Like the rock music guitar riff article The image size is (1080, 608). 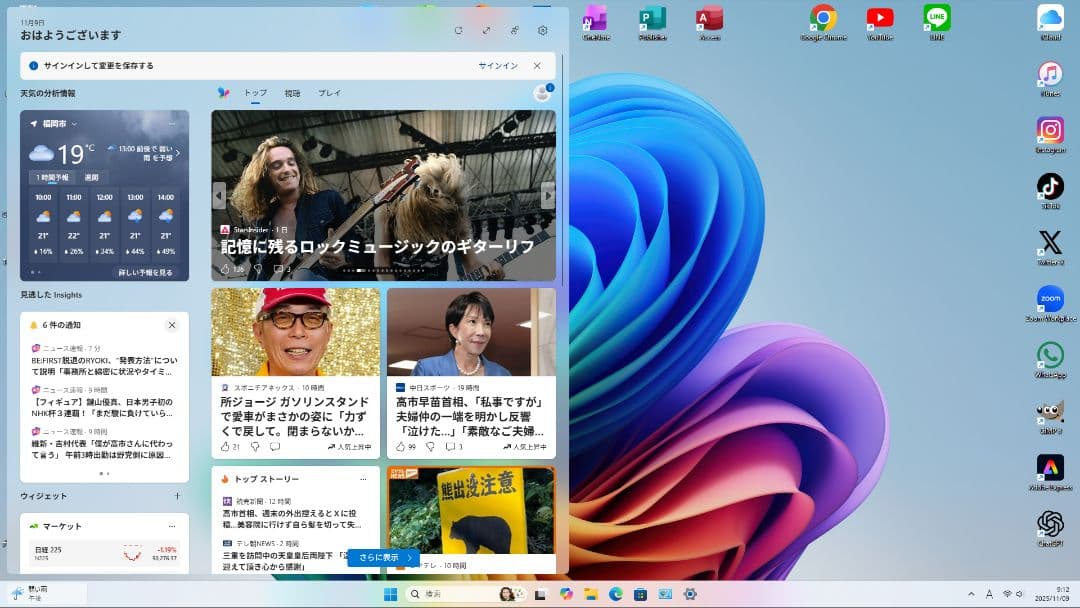tap(225, 266)
